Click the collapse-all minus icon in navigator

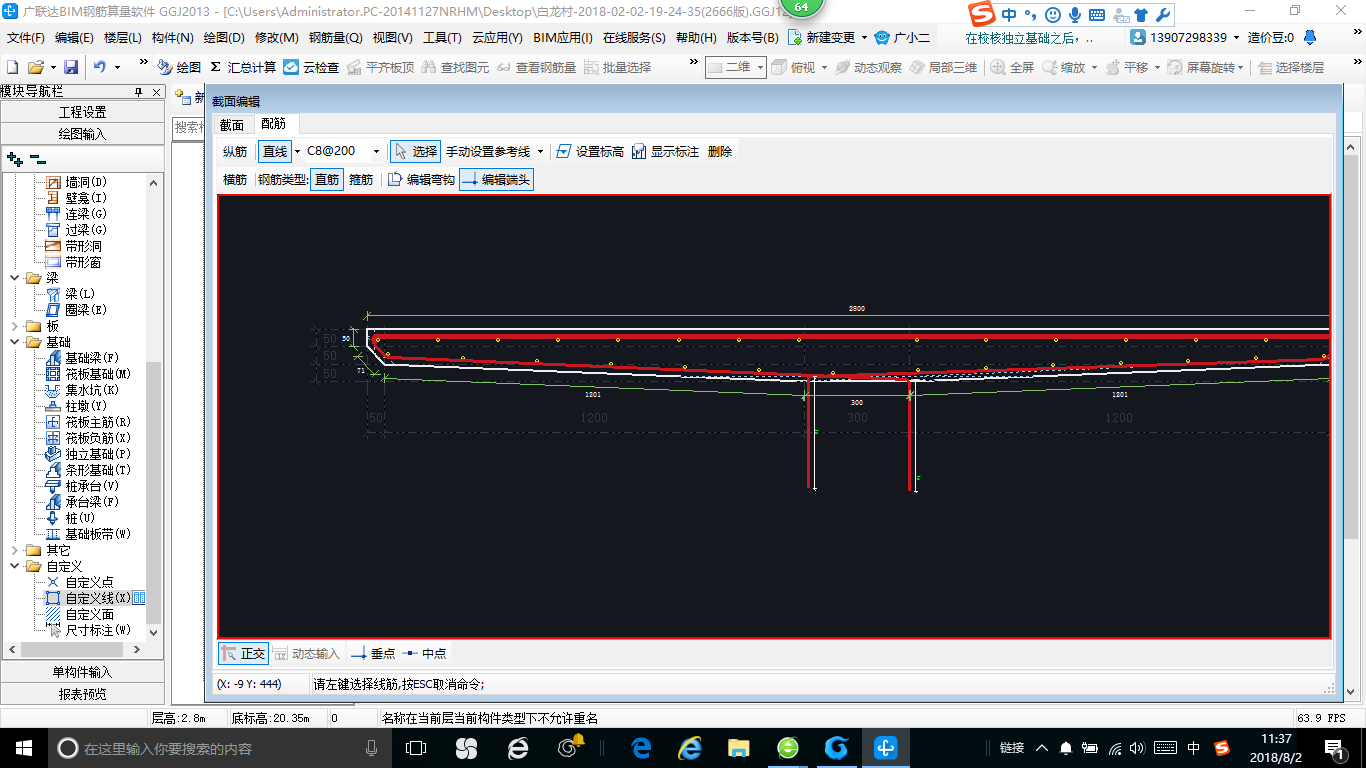tap(37, 158)
